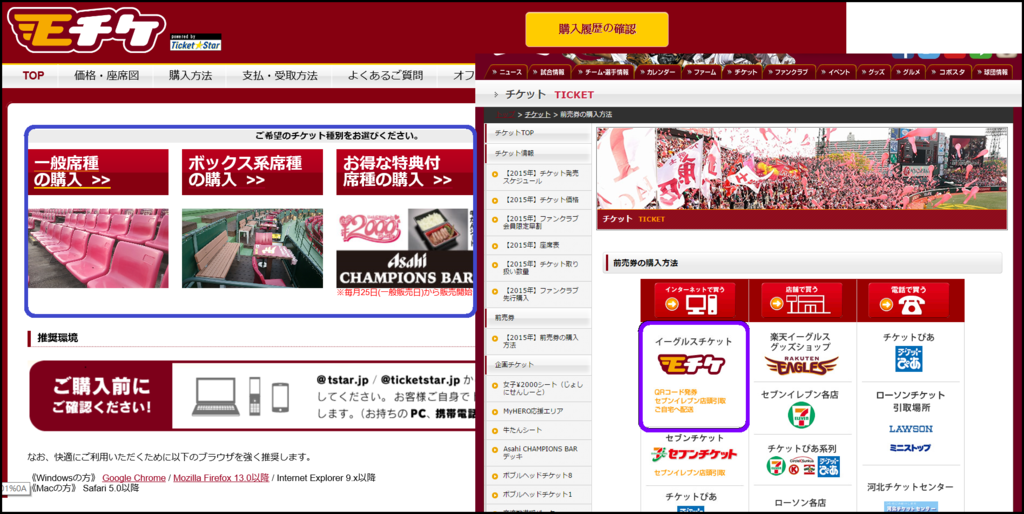This screenshot has width=1024, height=514.
Task: Click the Google Chrome browser link
Action: pos(134,478)
